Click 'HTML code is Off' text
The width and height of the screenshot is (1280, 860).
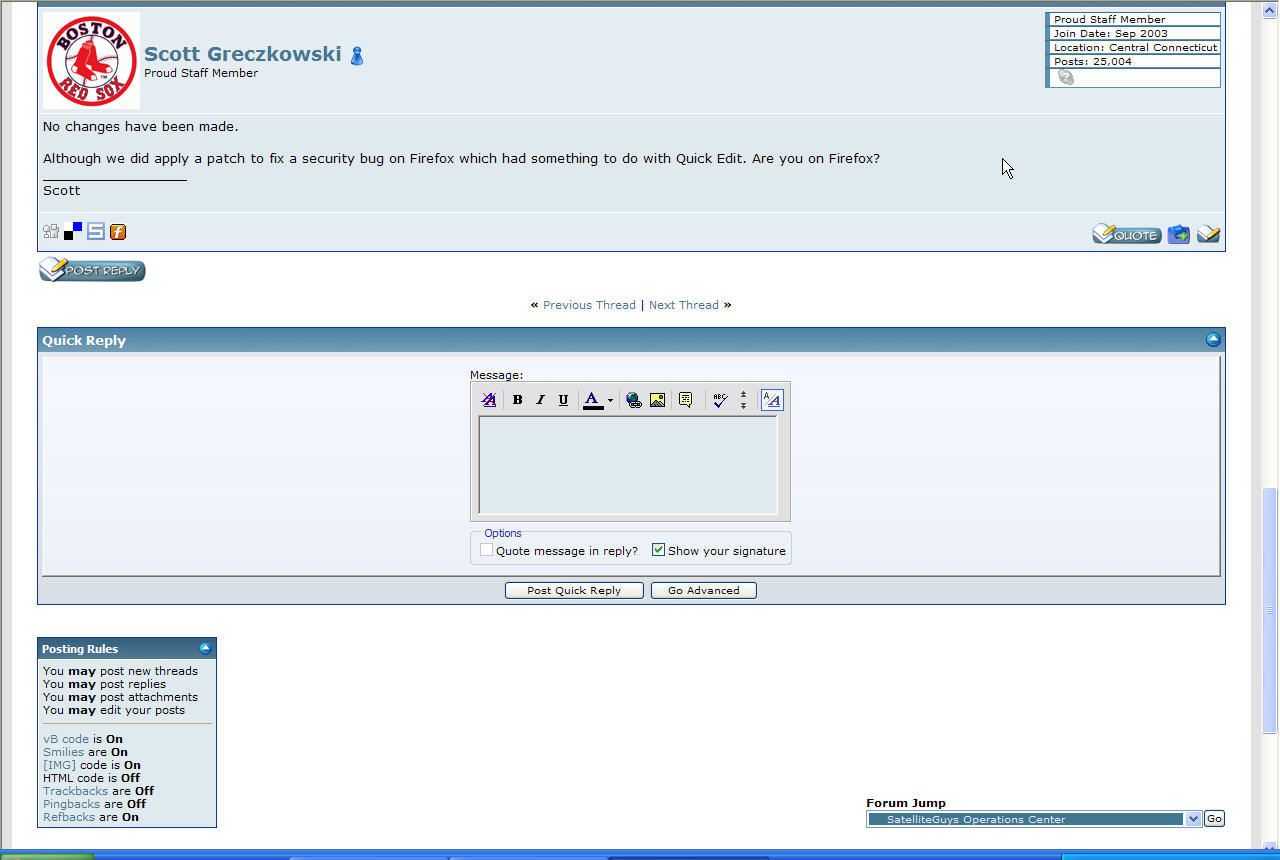[x=92, y=778]
